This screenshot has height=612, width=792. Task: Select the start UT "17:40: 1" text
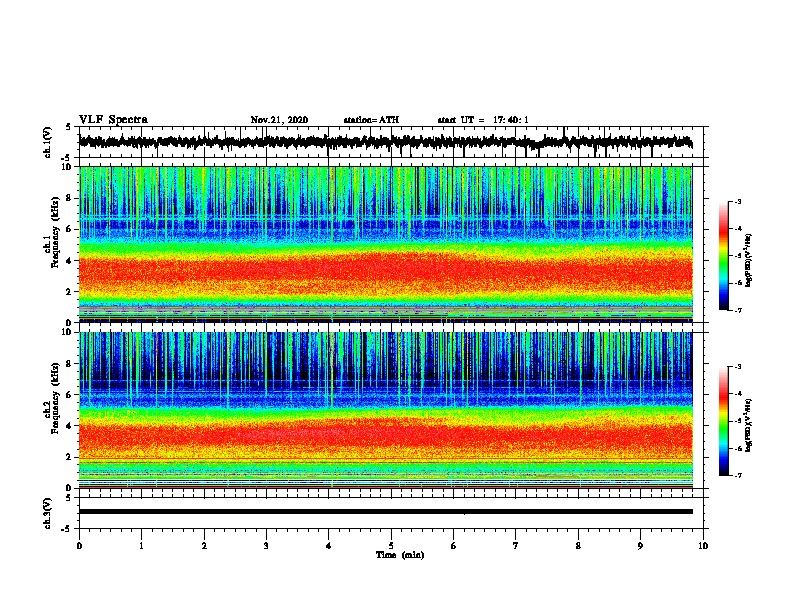[511, 120]
